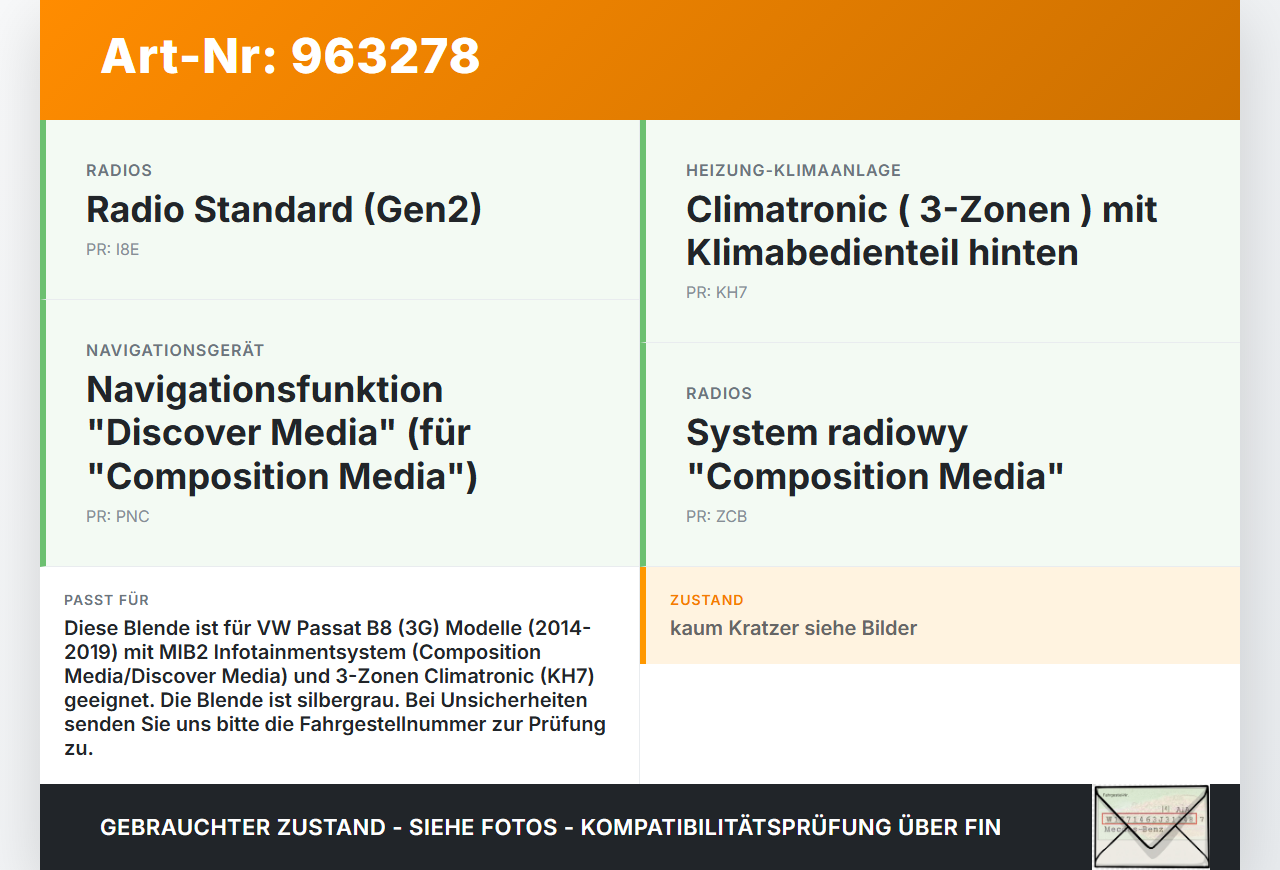Click the VW Passat B8 compatibility description text
The width and height of the screenshot is (1280, 870).
coord(334,687)
